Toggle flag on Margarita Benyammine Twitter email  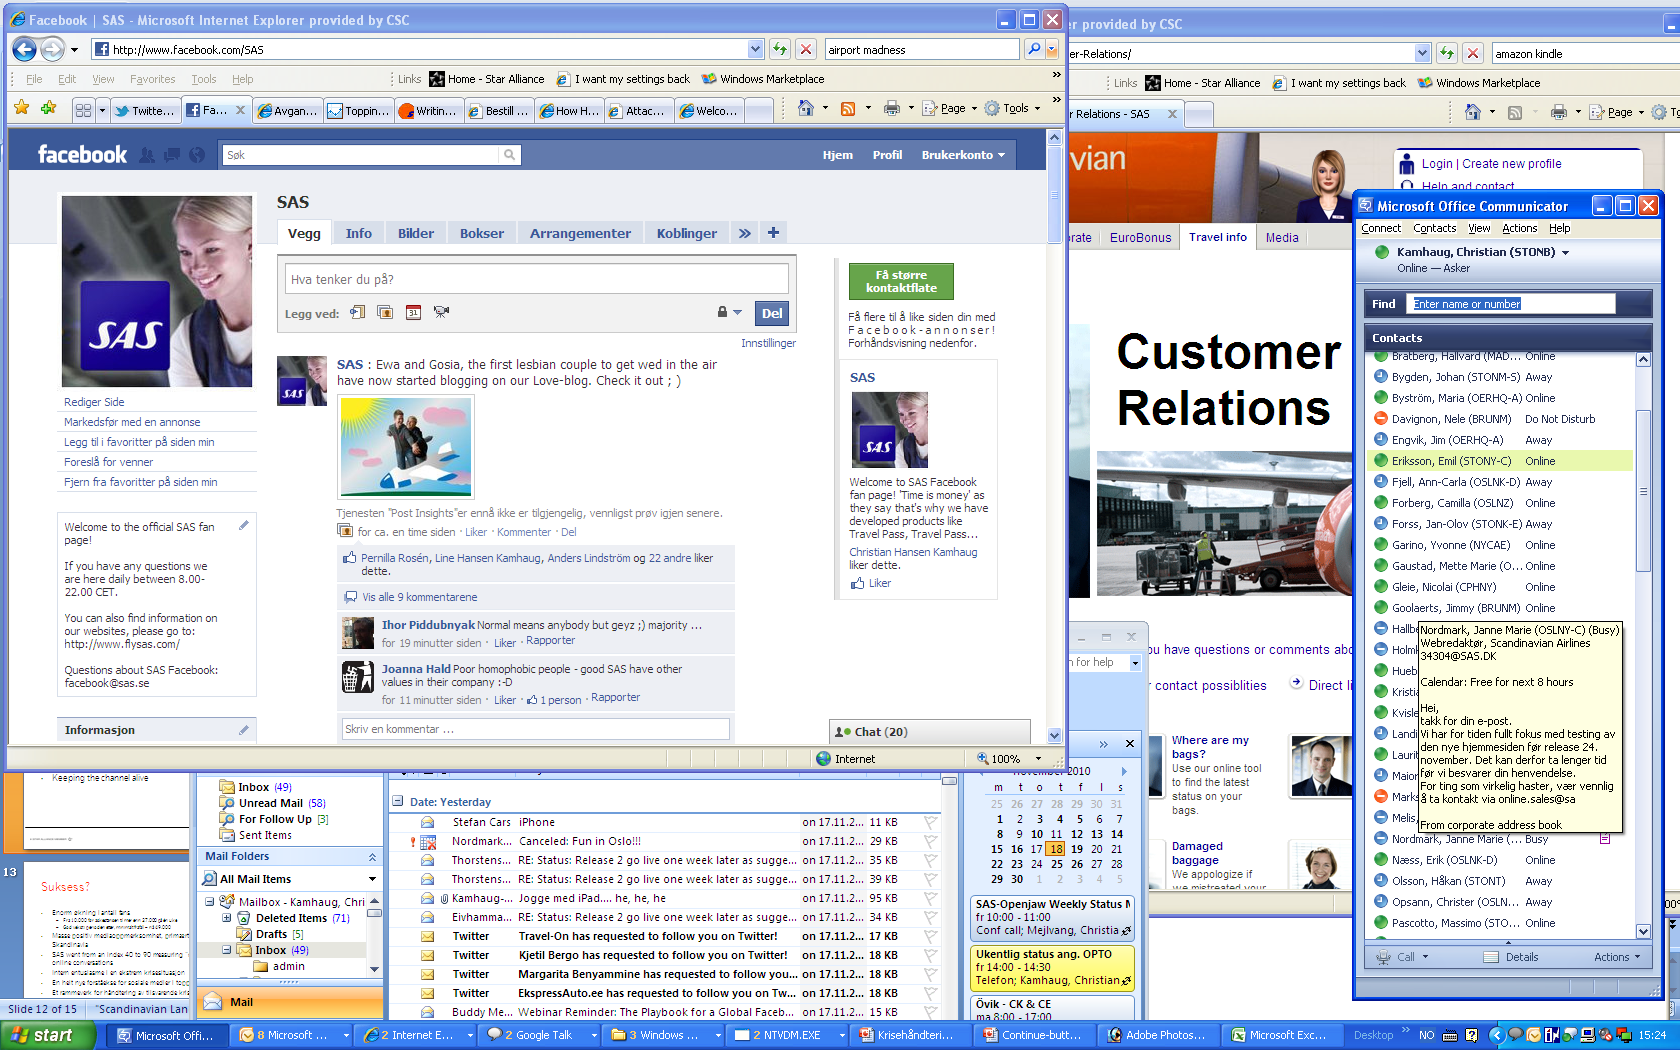coord(930,974)
